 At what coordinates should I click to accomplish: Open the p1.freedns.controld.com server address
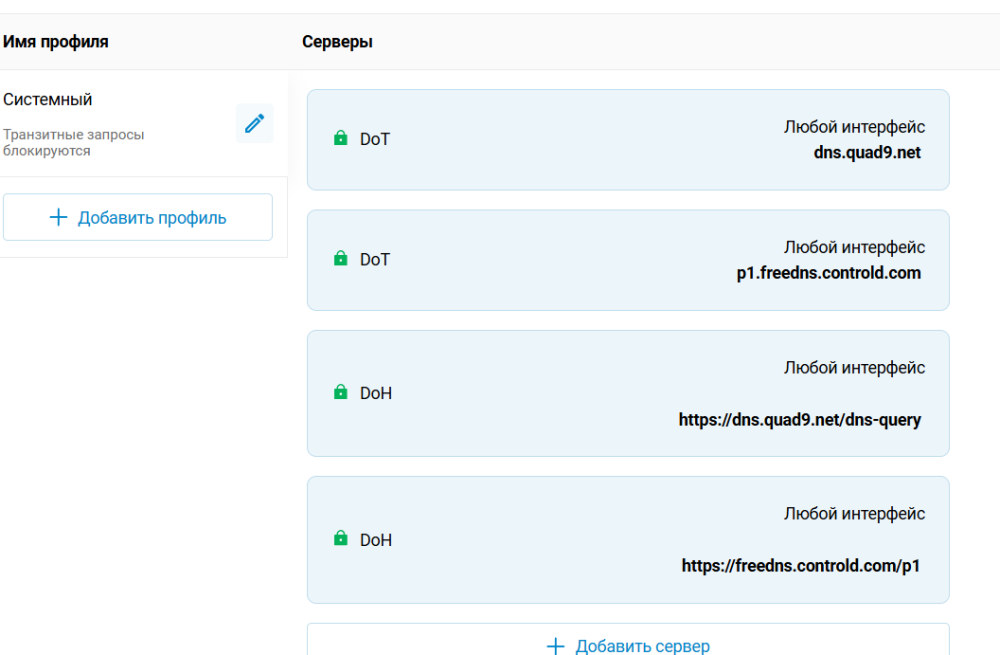pyautogui.click(x=828, y=273)
